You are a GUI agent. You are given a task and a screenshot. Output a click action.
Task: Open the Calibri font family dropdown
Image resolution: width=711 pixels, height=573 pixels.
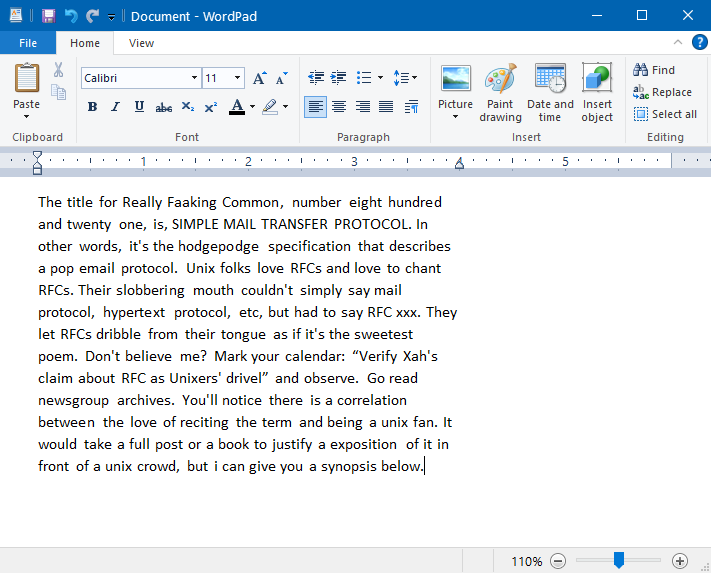coord(194,78)
